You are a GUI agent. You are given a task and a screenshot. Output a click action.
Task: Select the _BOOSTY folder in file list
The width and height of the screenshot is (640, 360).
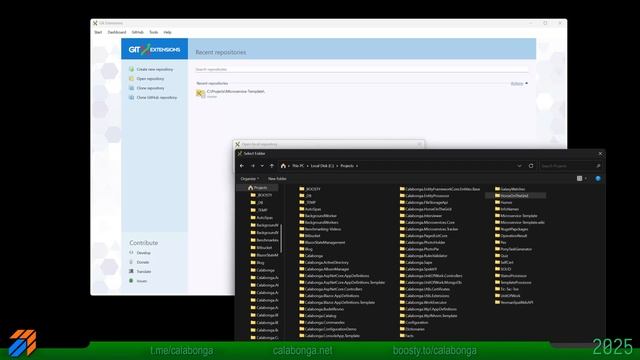point(310,189)
